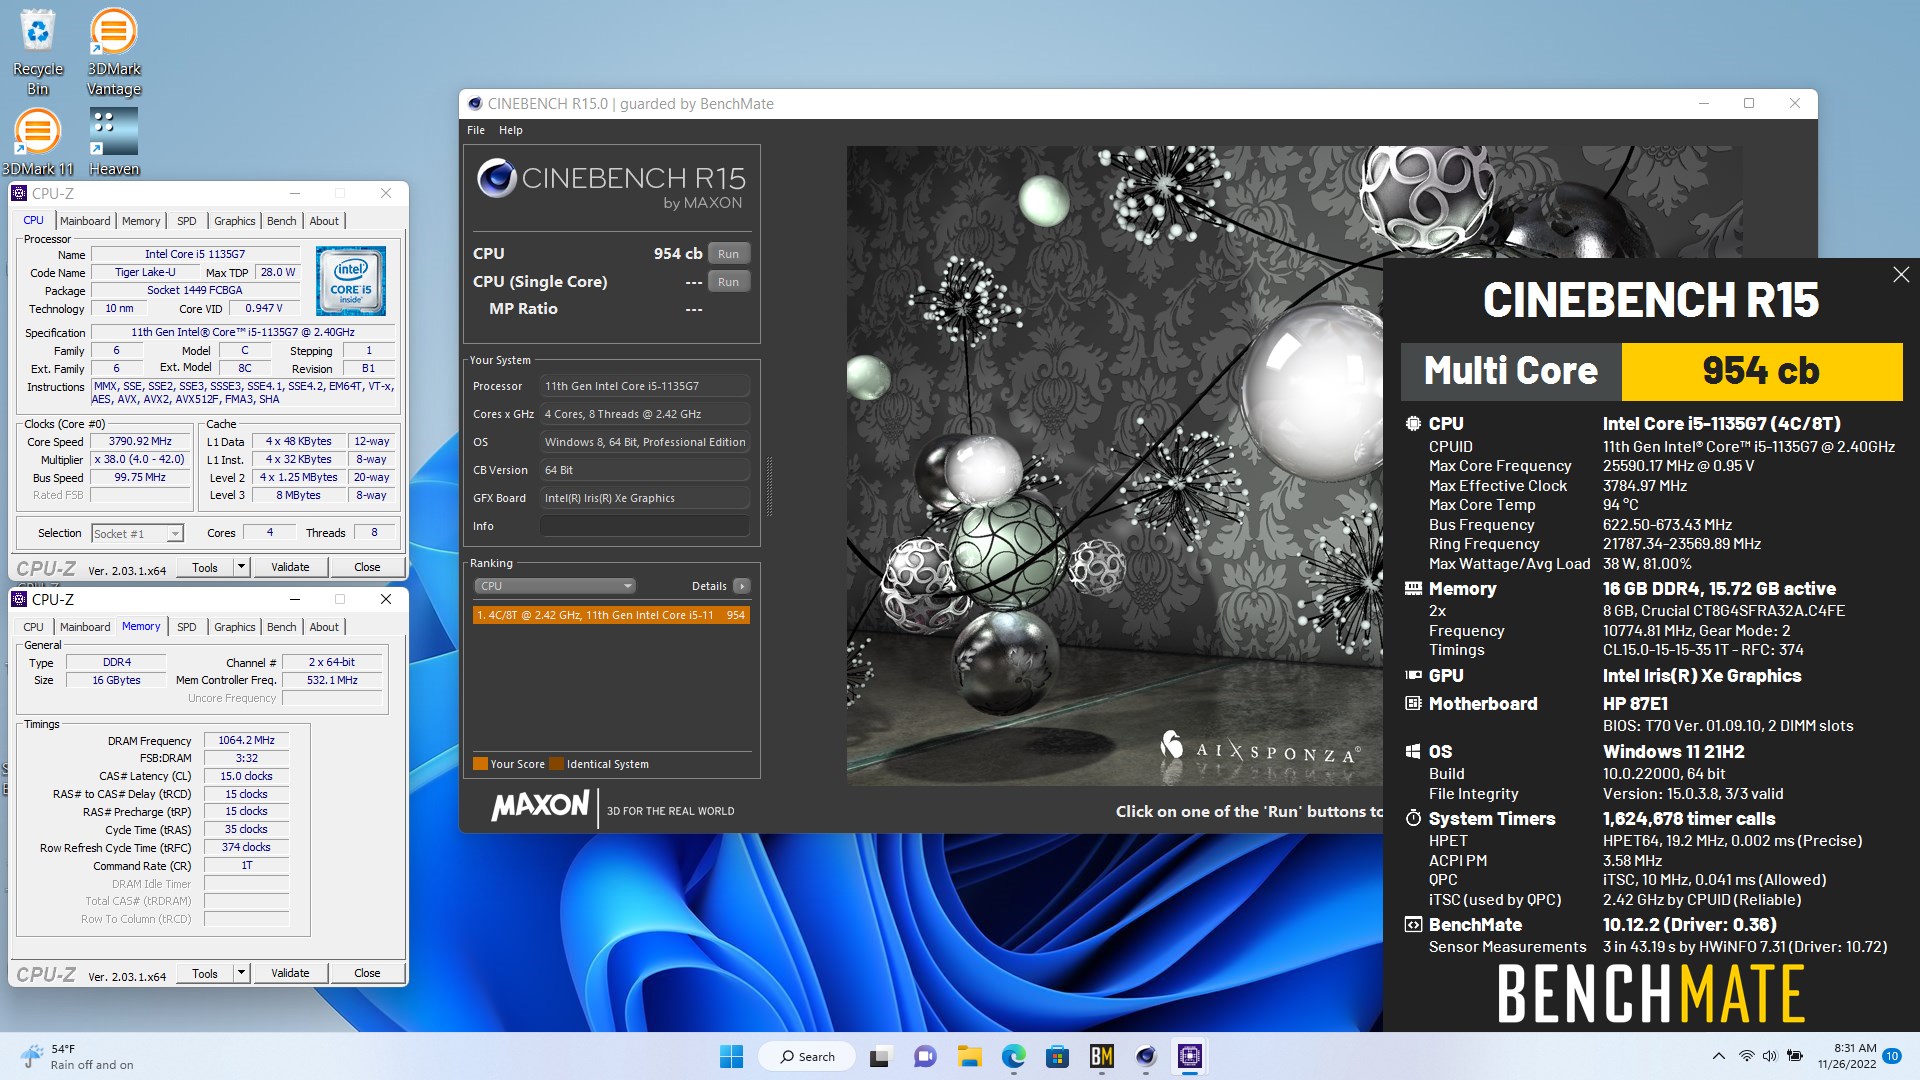
Task: Open the Socket #1 selection dropdown
Action: [x=138, y=534]
